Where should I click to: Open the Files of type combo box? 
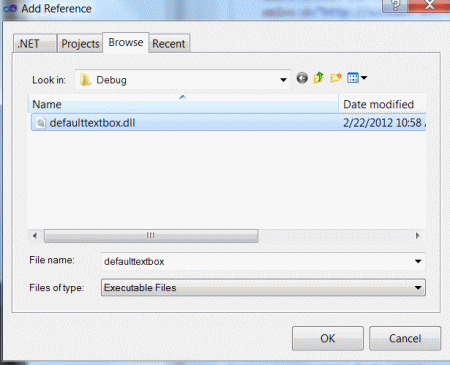coord(263,288)
